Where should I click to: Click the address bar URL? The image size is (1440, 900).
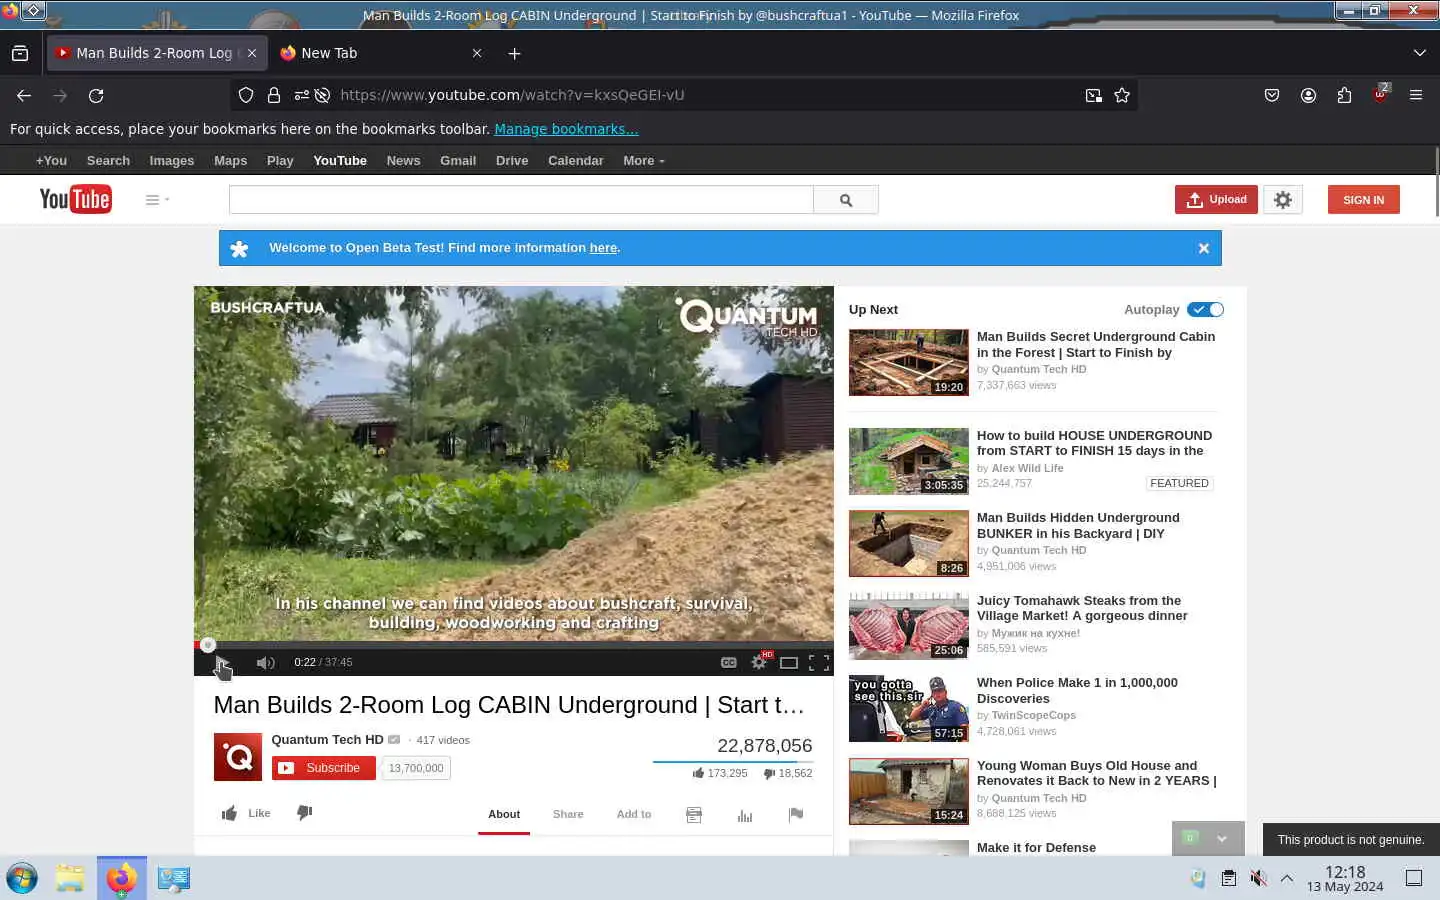(512, 95)
